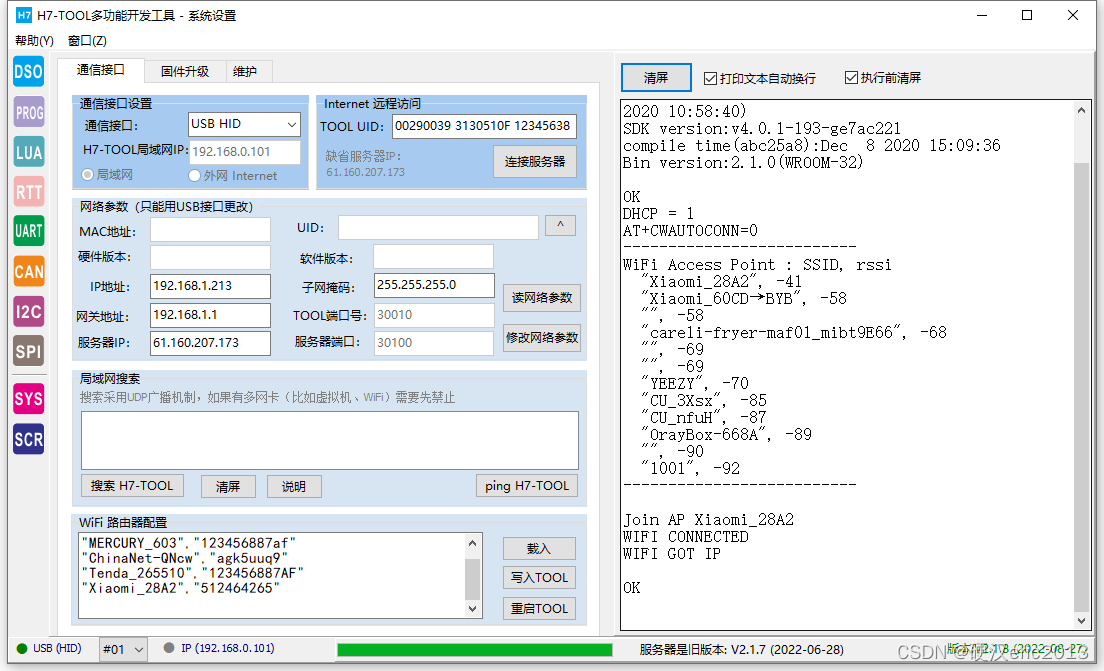Collapse UID section with caret button
Screen dimensions: 1104x671
point(560,225)
